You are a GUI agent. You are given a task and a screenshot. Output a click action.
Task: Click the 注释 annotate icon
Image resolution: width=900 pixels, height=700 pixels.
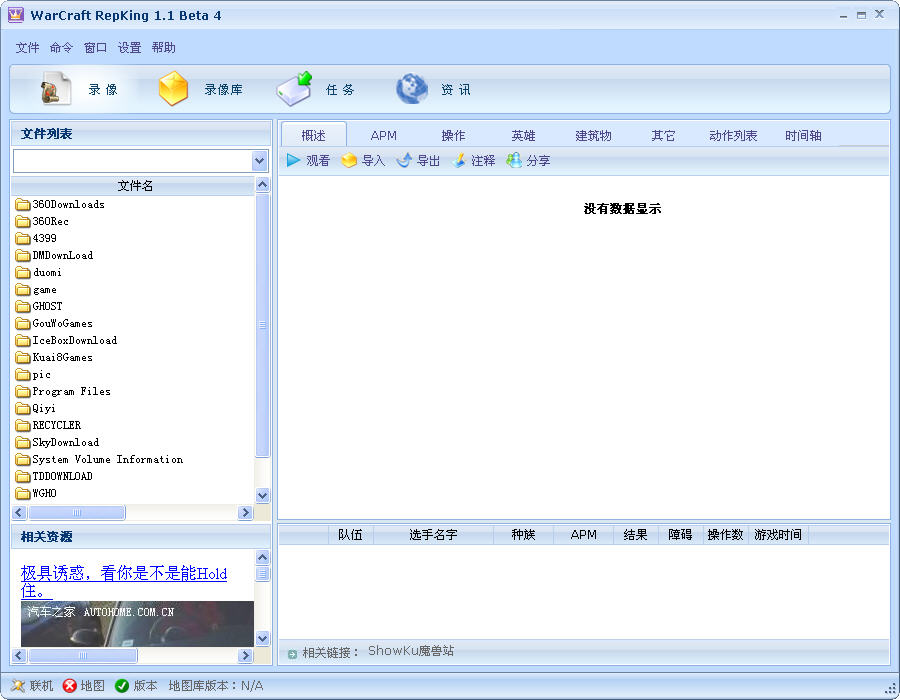point(459,161)
